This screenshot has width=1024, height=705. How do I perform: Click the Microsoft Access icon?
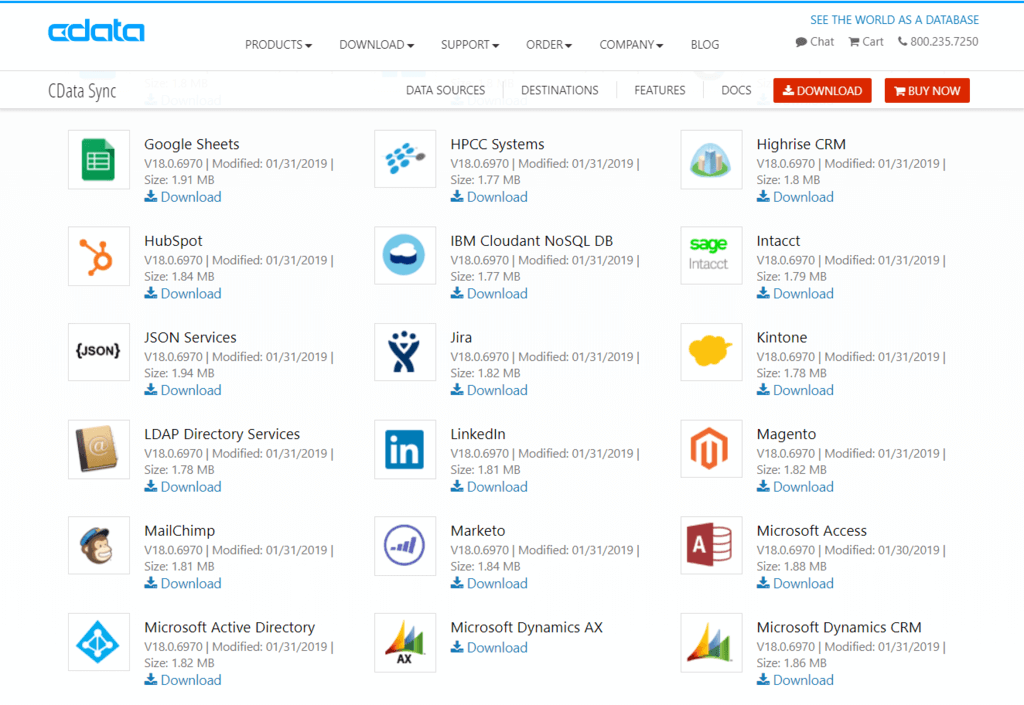pos(711,546)
